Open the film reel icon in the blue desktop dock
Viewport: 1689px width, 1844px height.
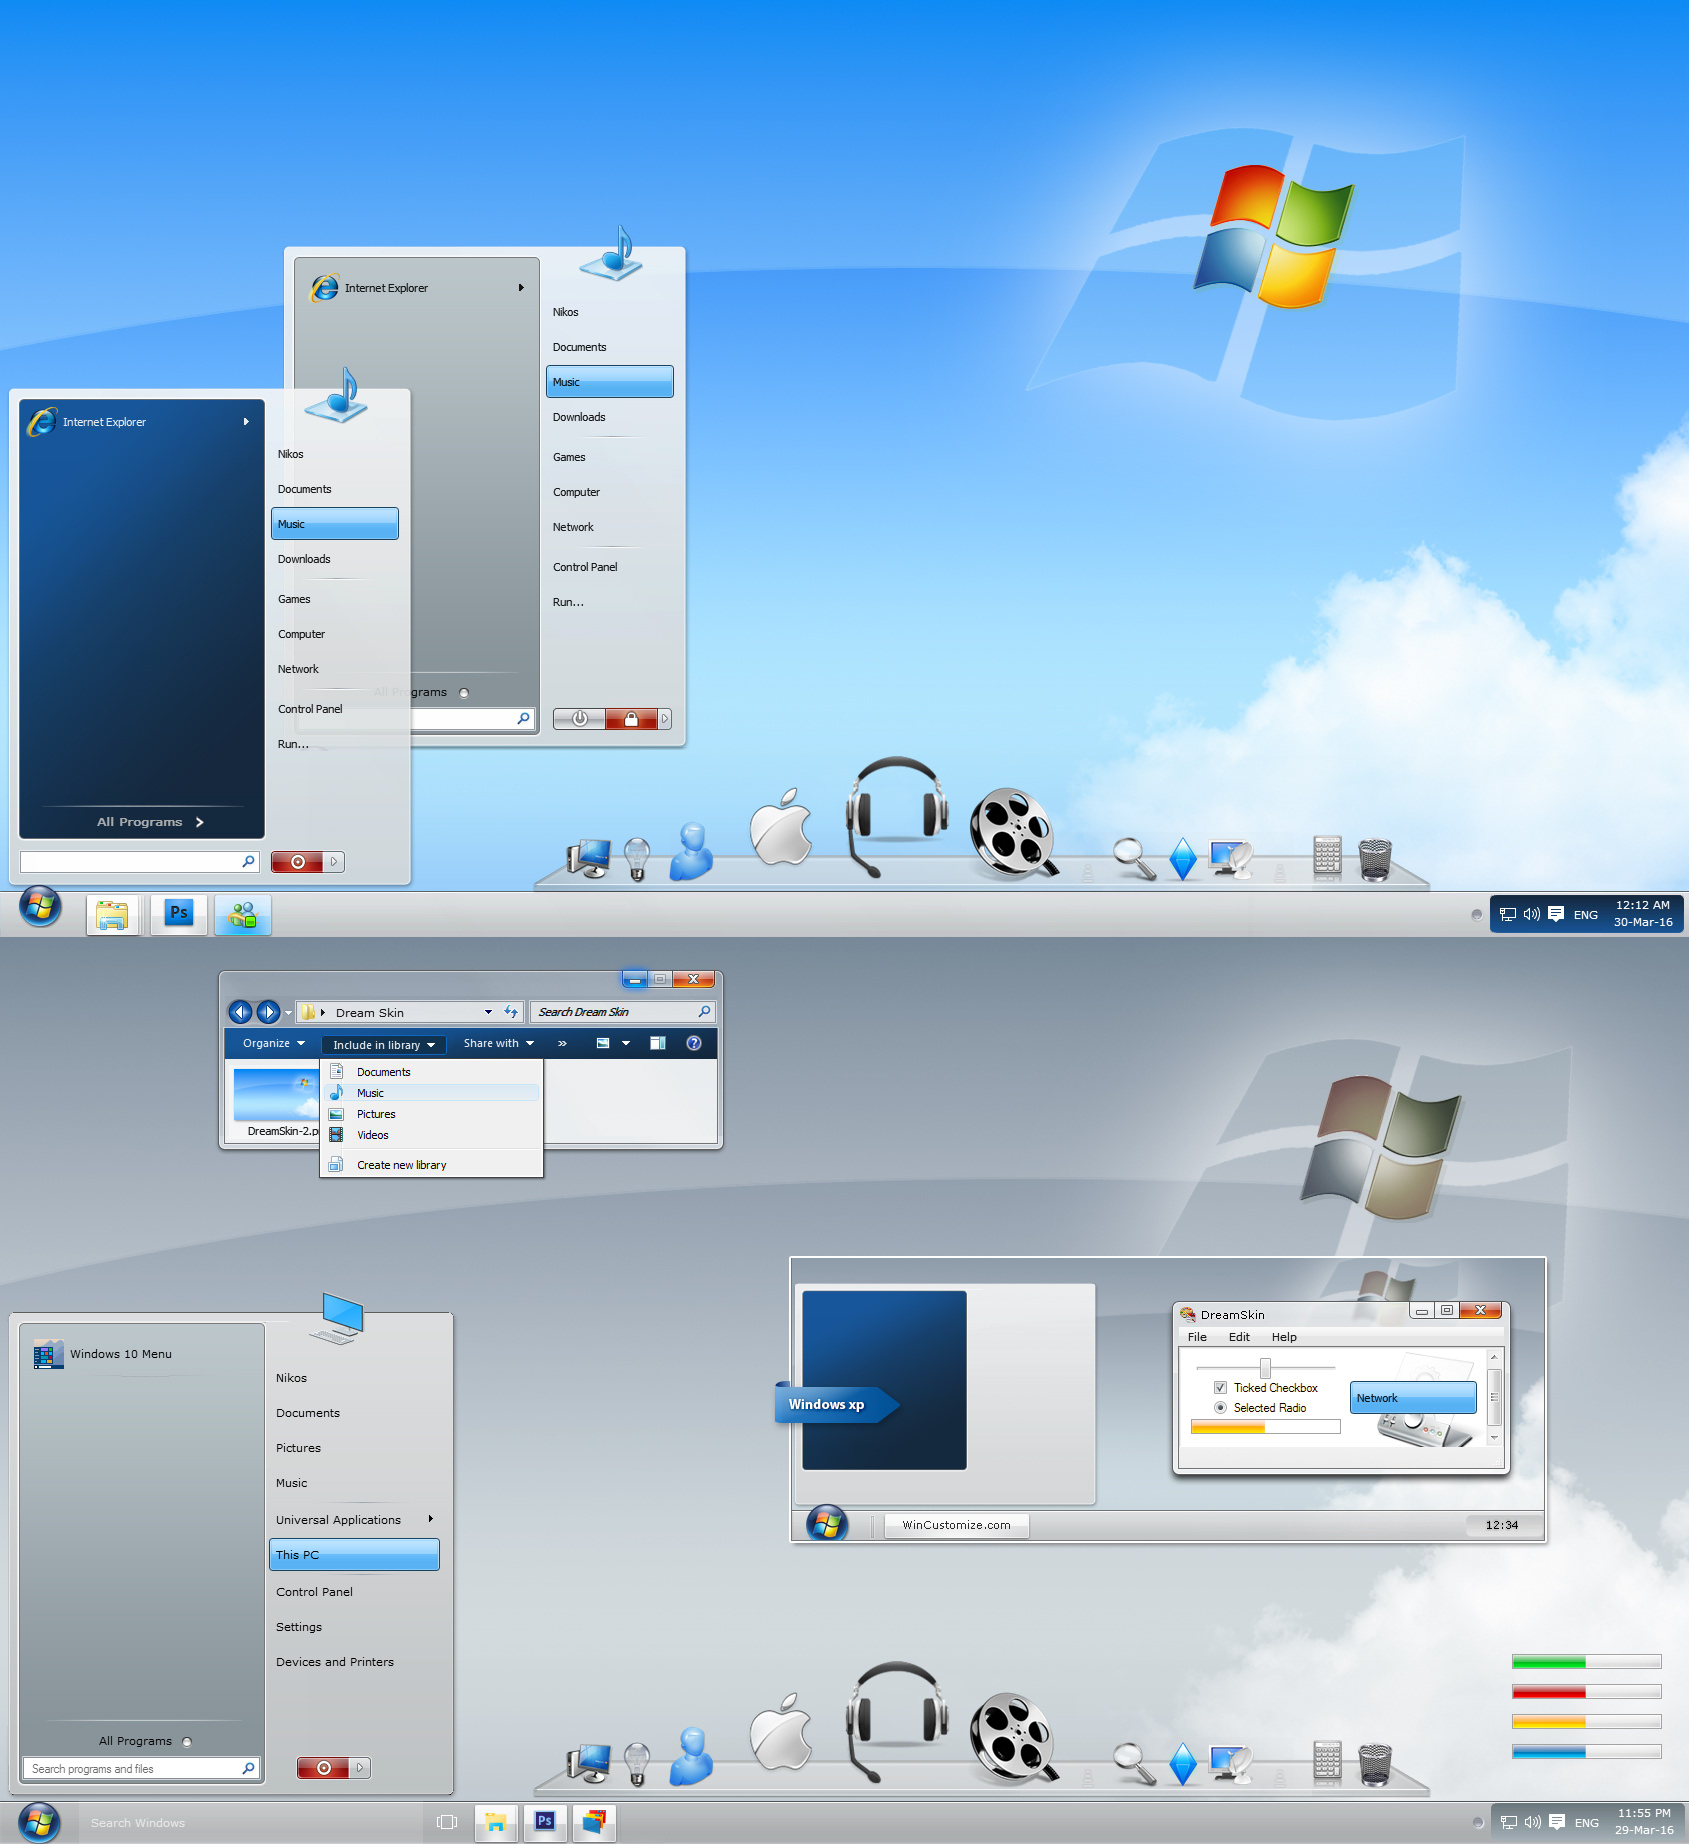pos(1013,832)
